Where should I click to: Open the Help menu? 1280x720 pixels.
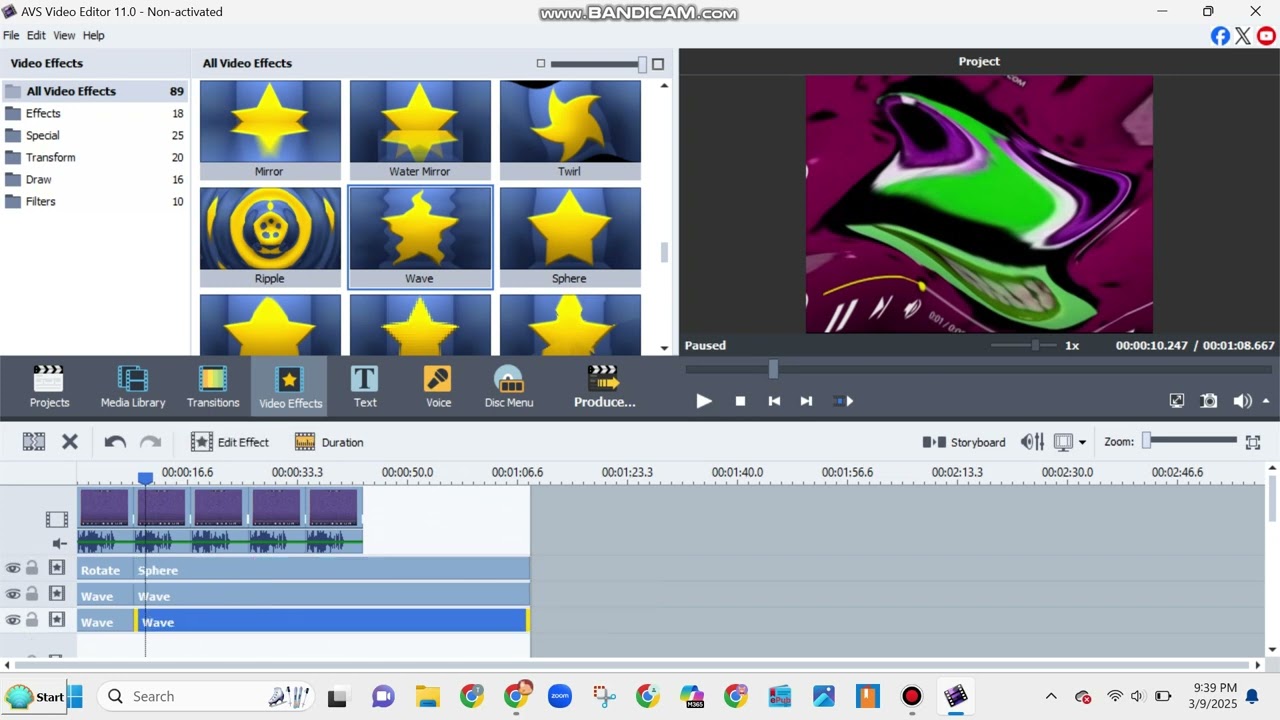tap(93, 35)
